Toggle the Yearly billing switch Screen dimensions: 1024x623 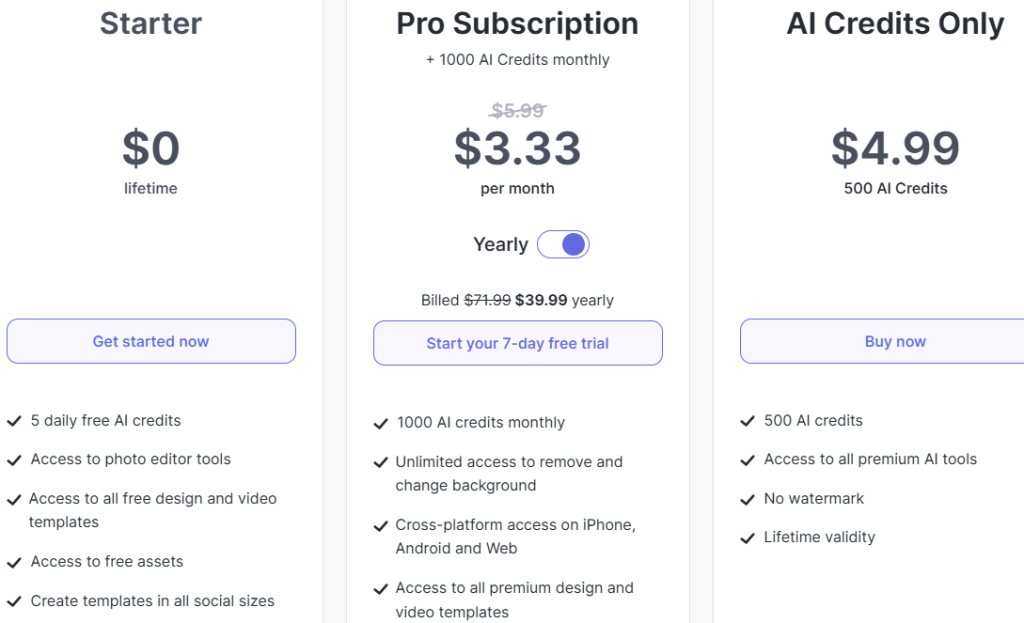[x=563, y=244]
